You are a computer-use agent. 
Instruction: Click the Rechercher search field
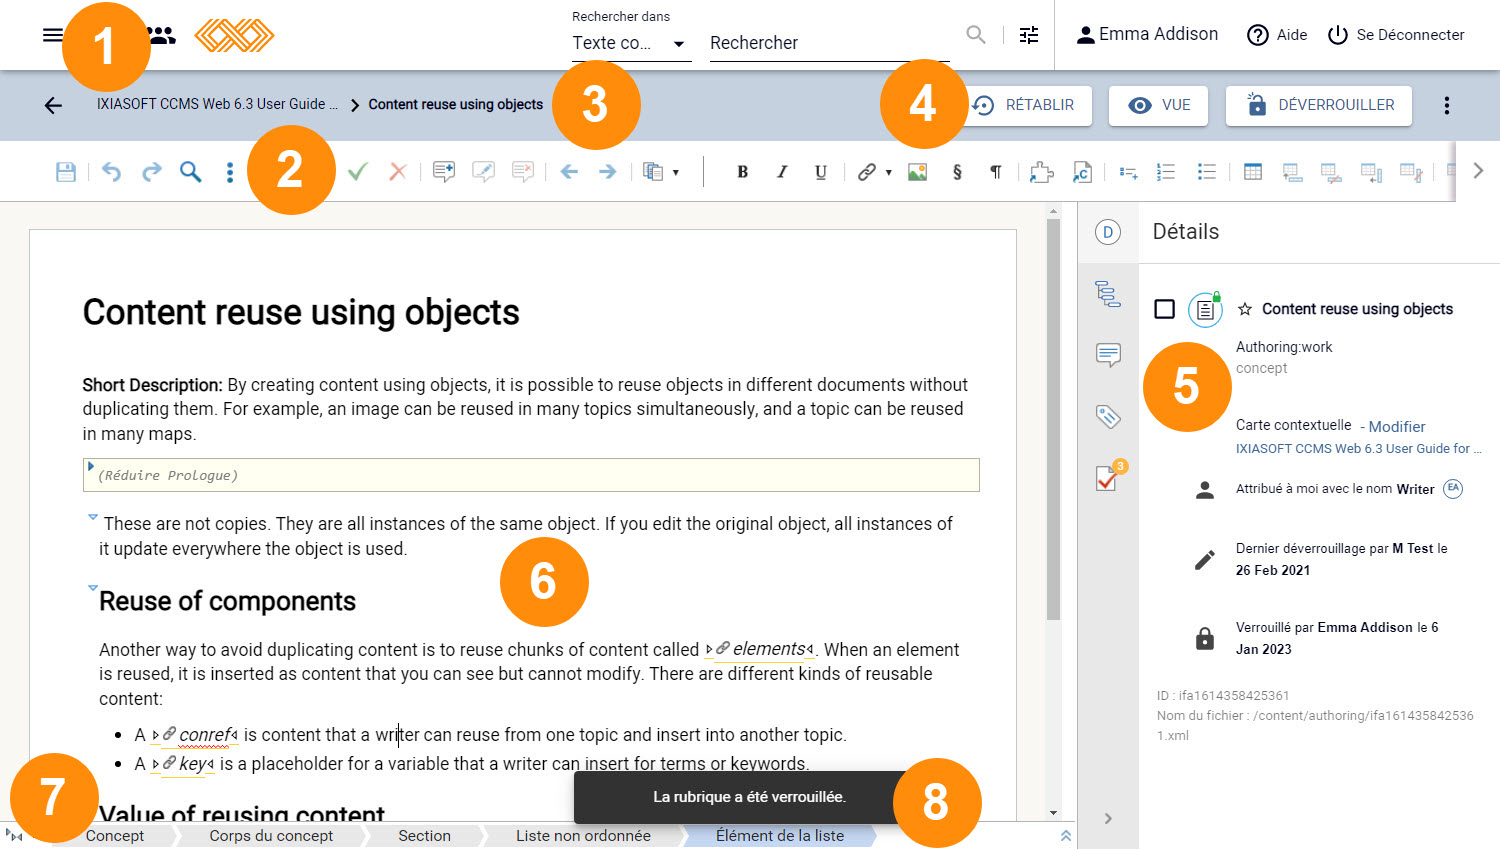click(829, 43)
